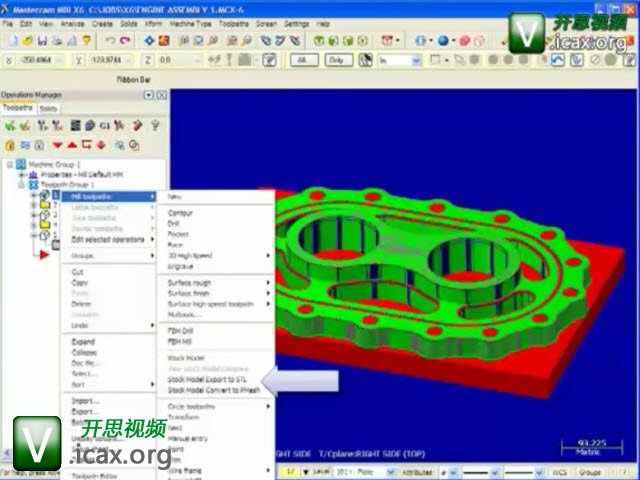This screenshot has width=640, height=480.
Task: Open the File menu
Action: [8, 24]
